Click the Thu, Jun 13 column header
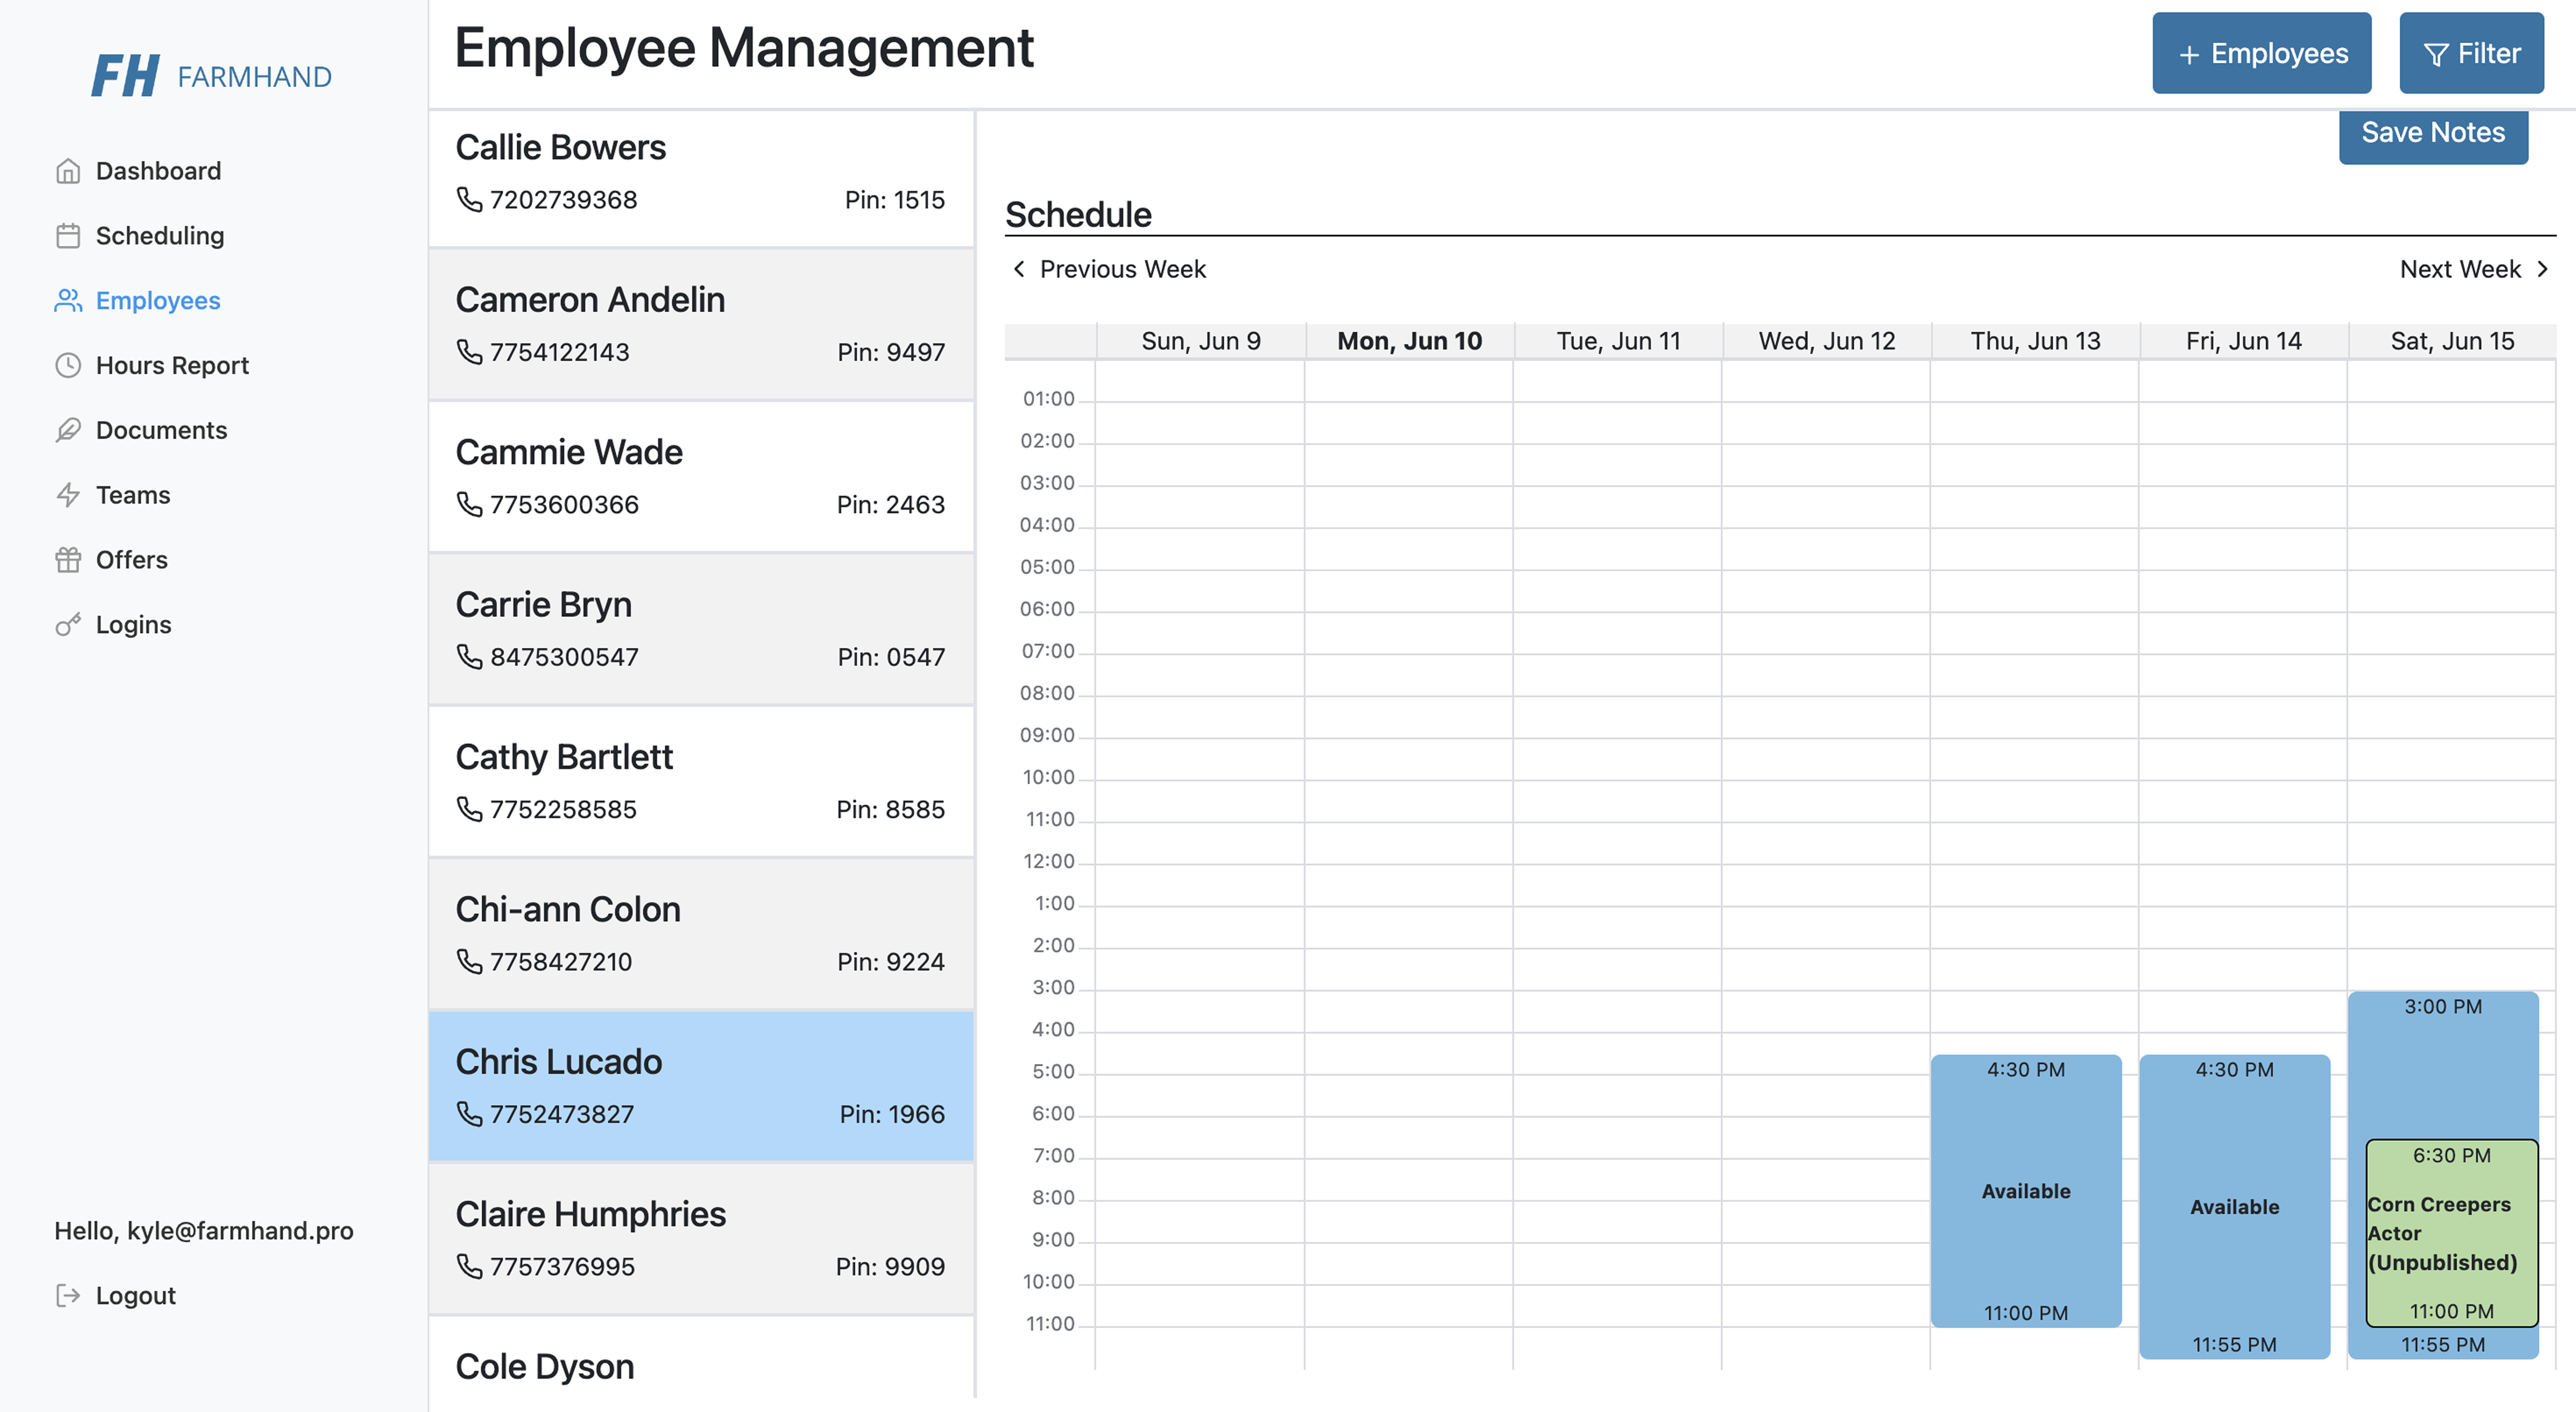The width and height of the screenshot is (2576, 1412). tap(2035, 341)
